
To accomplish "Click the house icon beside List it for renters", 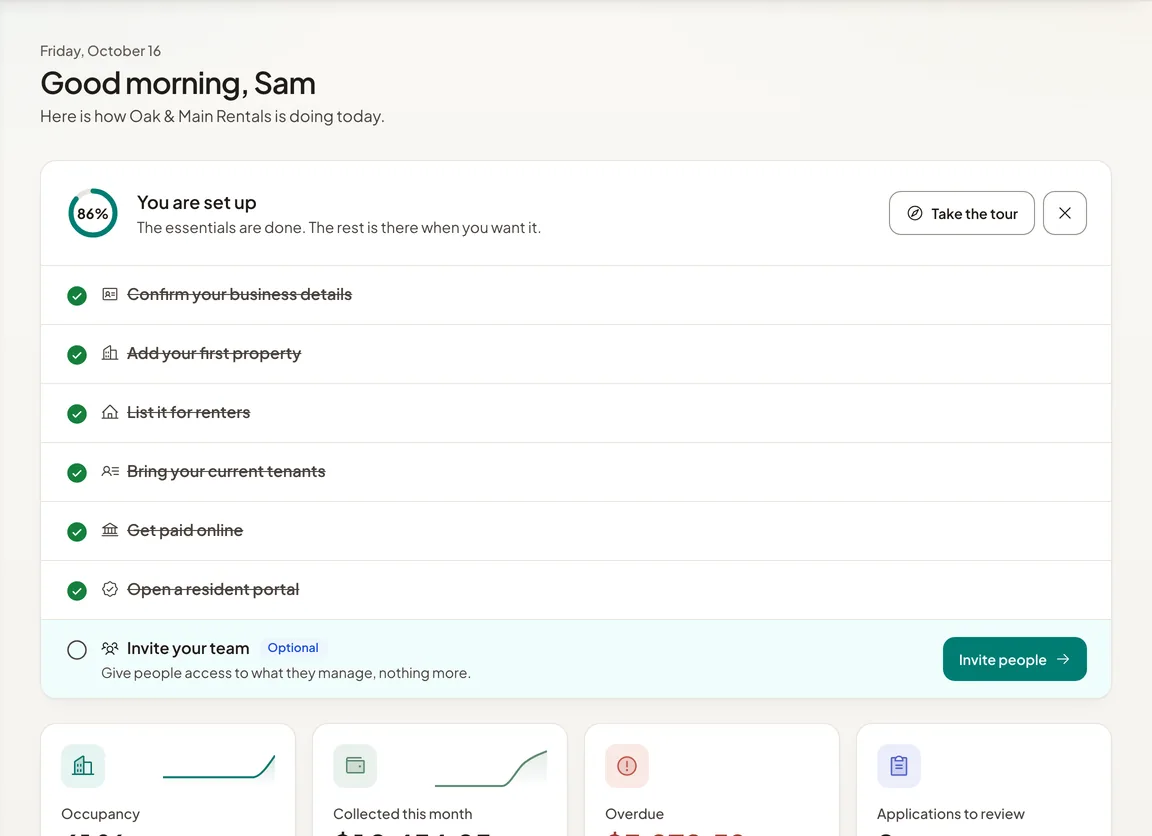I will pyautogui.click(x=109, y=412).
